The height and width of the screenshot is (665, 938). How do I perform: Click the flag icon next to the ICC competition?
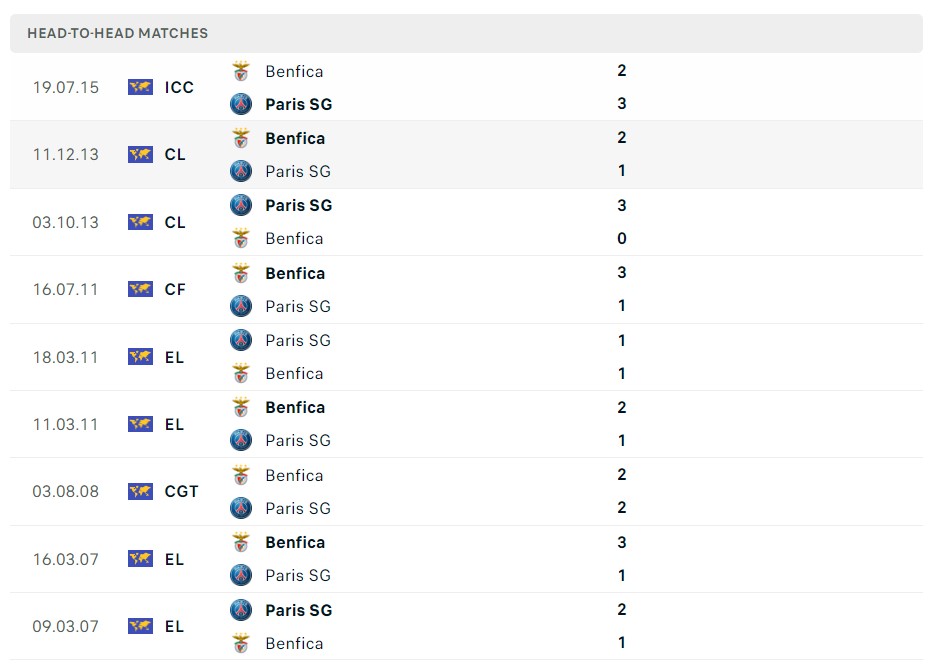click(x=140, y=87)
